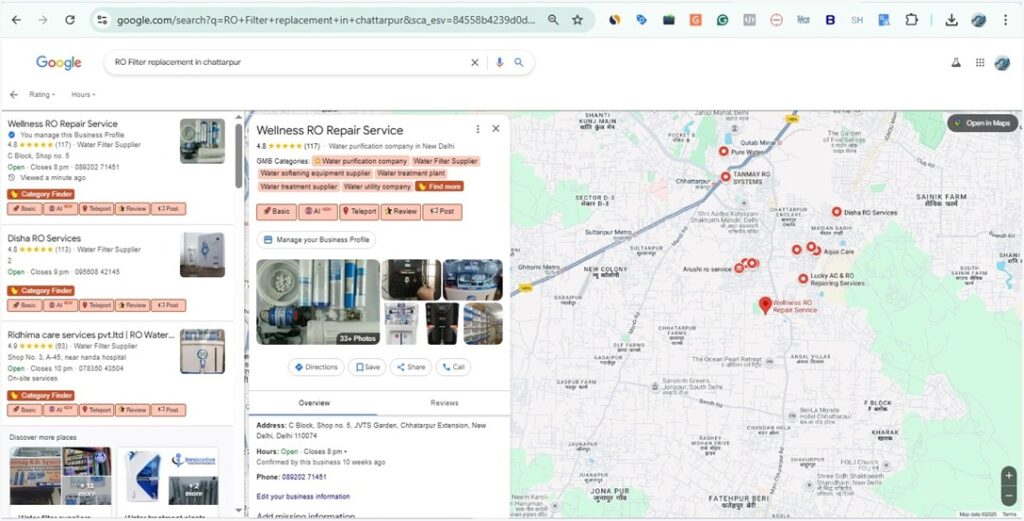Switch to Reviews tab
The width and height of the screenshot is (1024, 521).
click(x=444, y=403)
